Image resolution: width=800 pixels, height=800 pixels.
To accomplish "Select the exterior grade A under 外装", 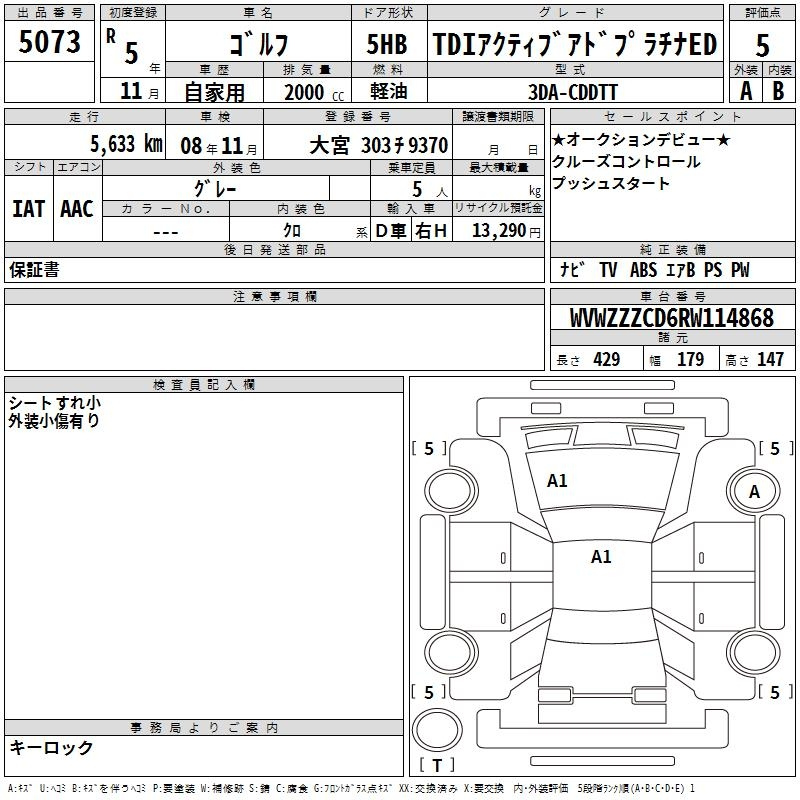I will point(744,90).
